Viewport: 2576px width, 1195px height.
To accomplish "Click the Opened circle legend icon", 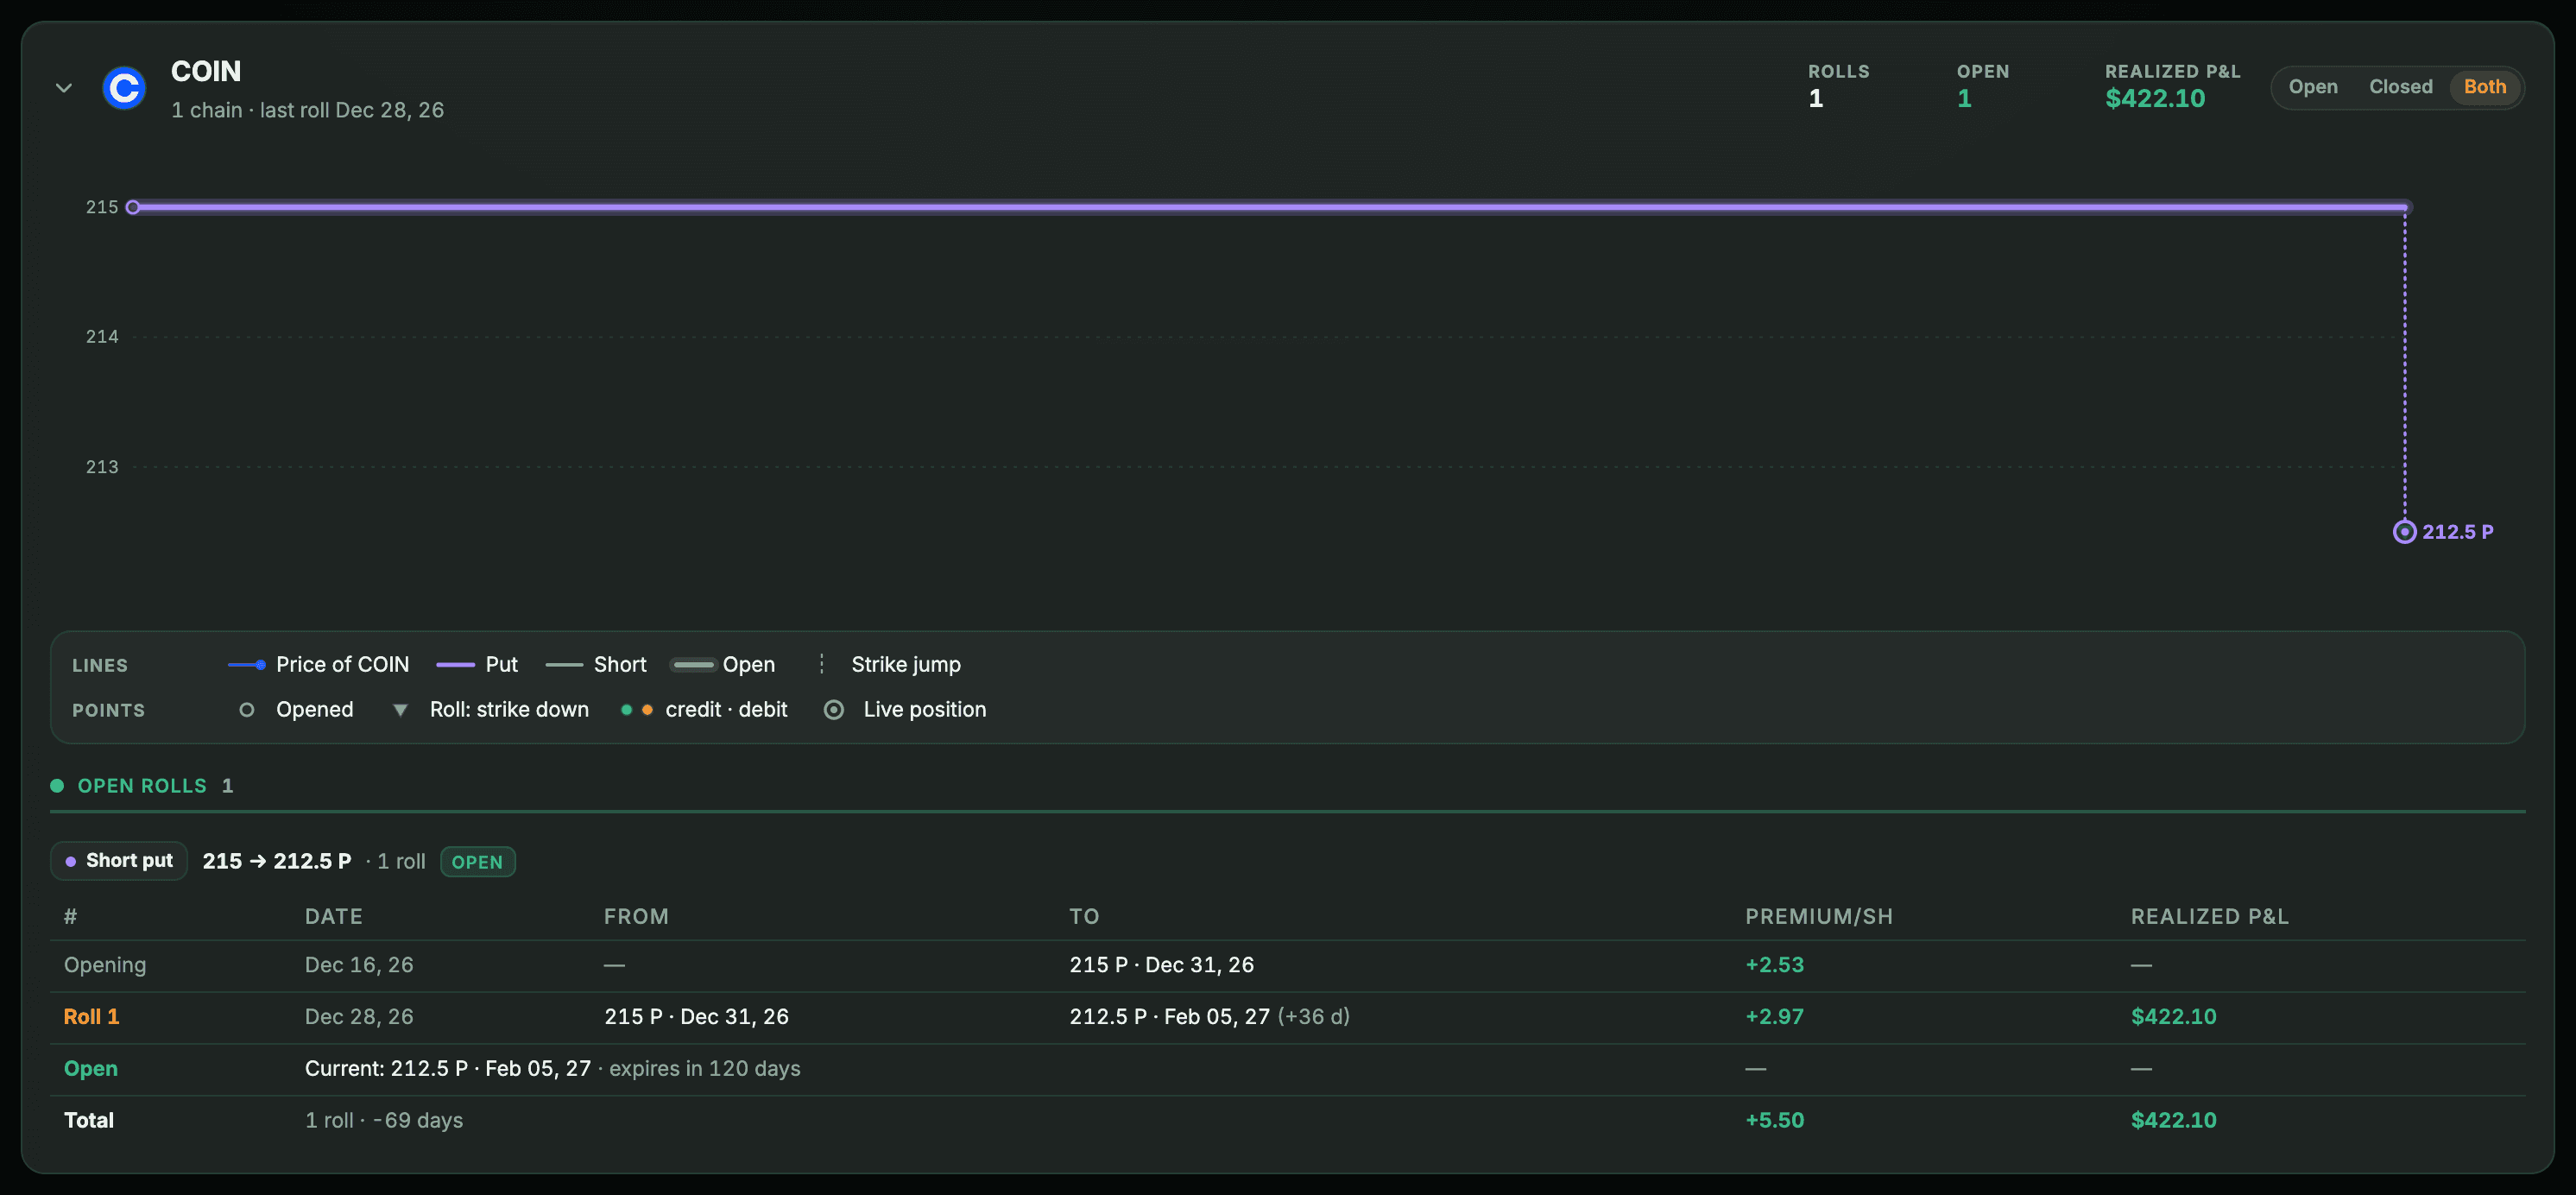I will point(246,710).
